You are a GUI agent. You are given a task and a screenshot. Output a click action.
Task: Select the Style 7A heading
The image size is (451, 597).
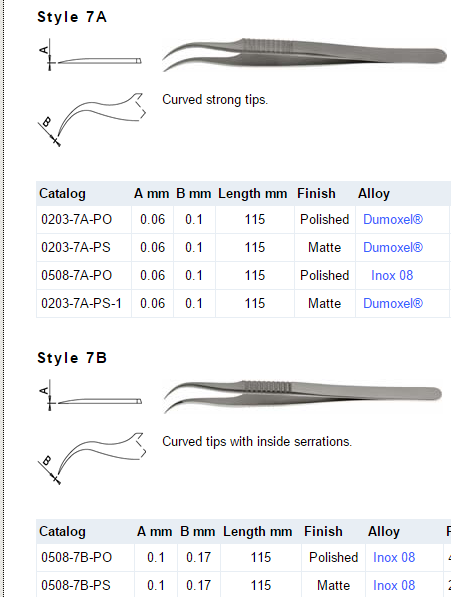[72, 17]
